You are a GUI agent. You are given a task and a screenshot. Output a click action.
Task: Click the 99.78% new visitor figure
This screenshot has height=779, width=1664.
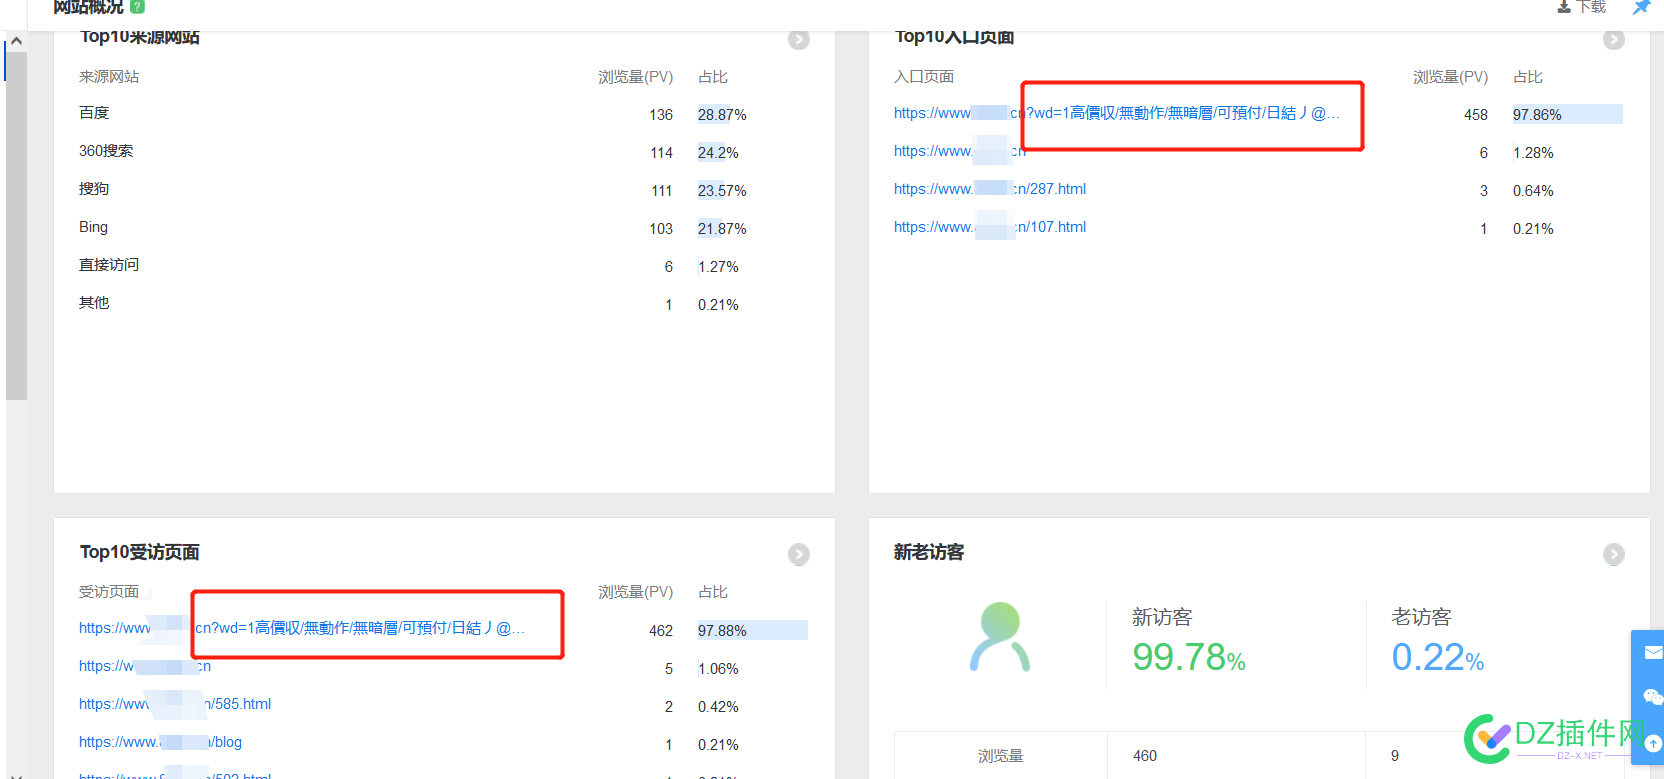click(x=1189, y=657)
